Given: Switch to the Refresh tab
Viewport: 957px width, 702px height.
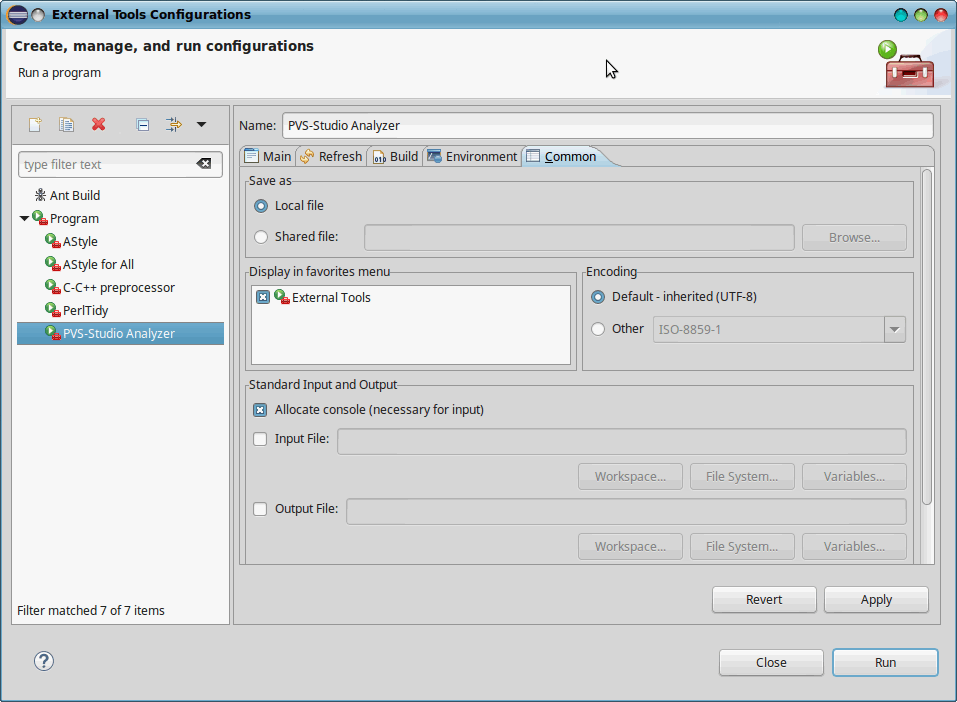Looking at the screenshot, I should point(332,156).
